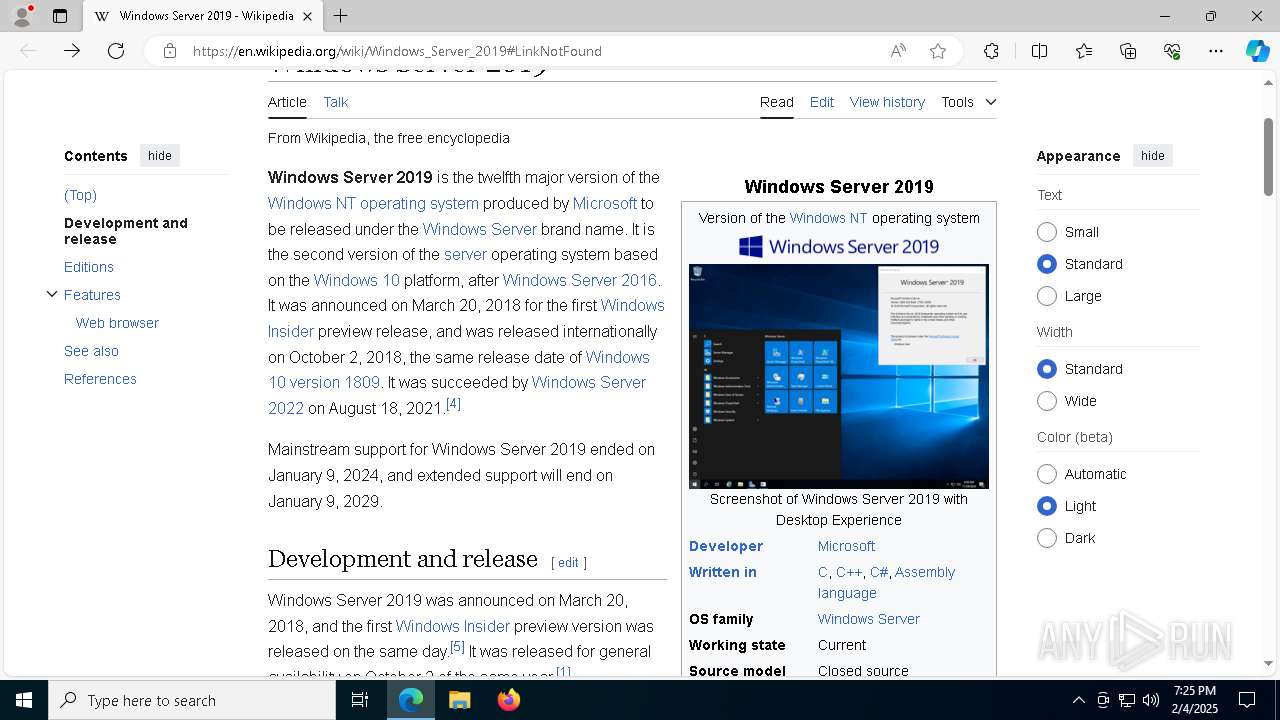Screen dimensions: 1280x720
Task: Launch Firefox from the taskbar
Action: tap(508, 700)
